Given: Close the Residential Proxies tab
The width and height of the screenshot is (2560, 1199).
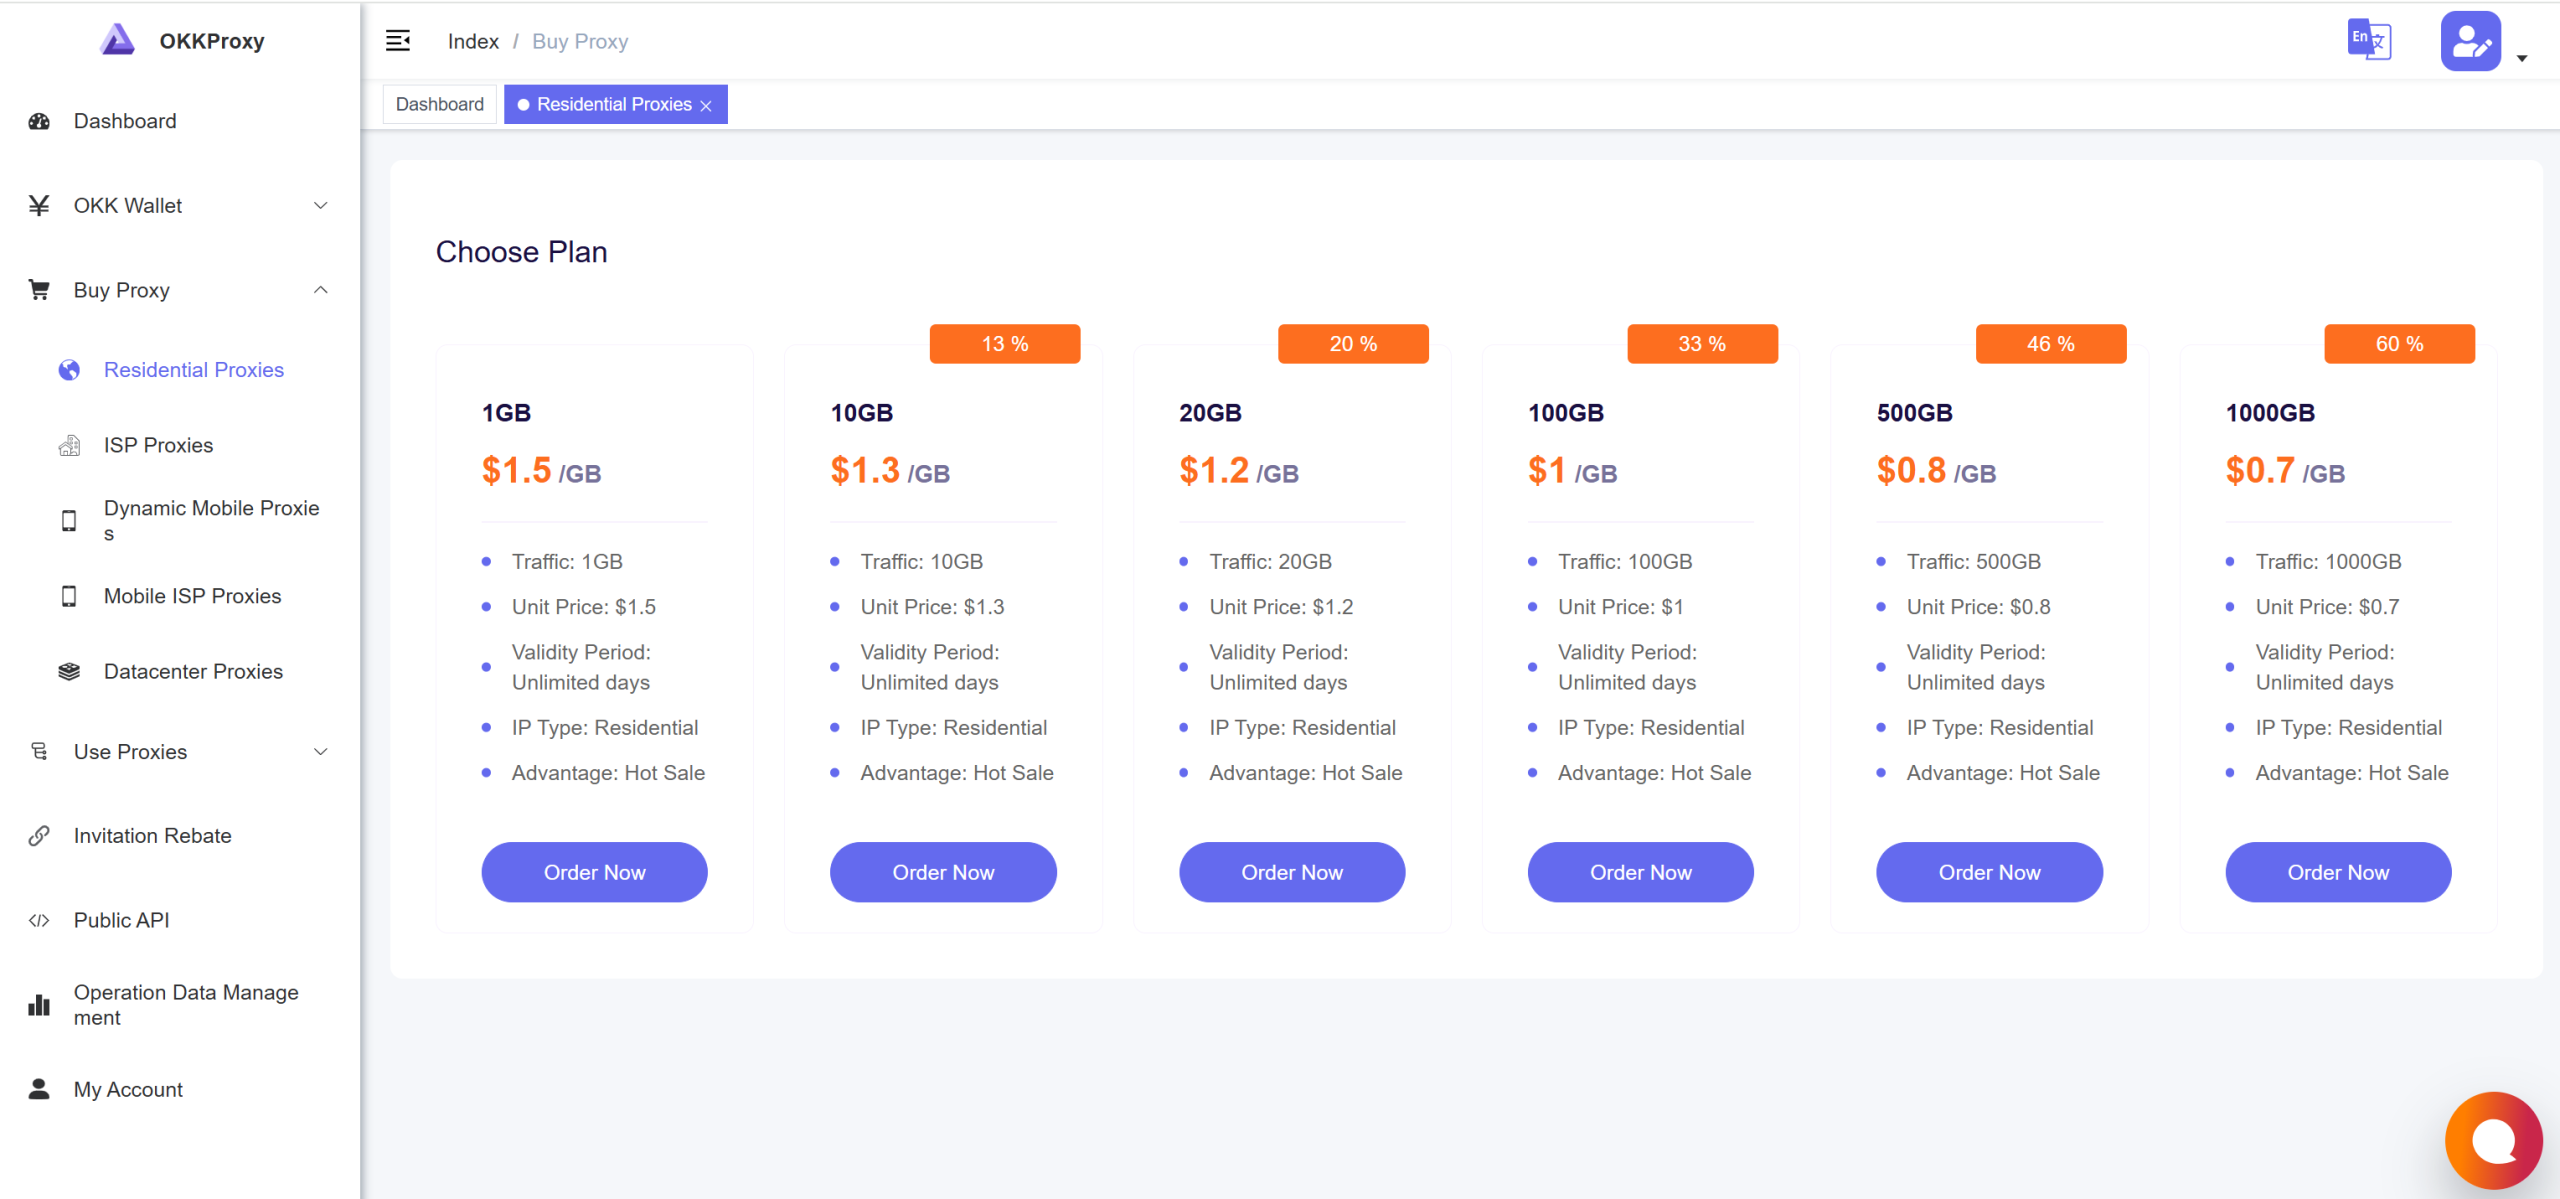Looking at the screenshot, I should [x=706, y=106].
